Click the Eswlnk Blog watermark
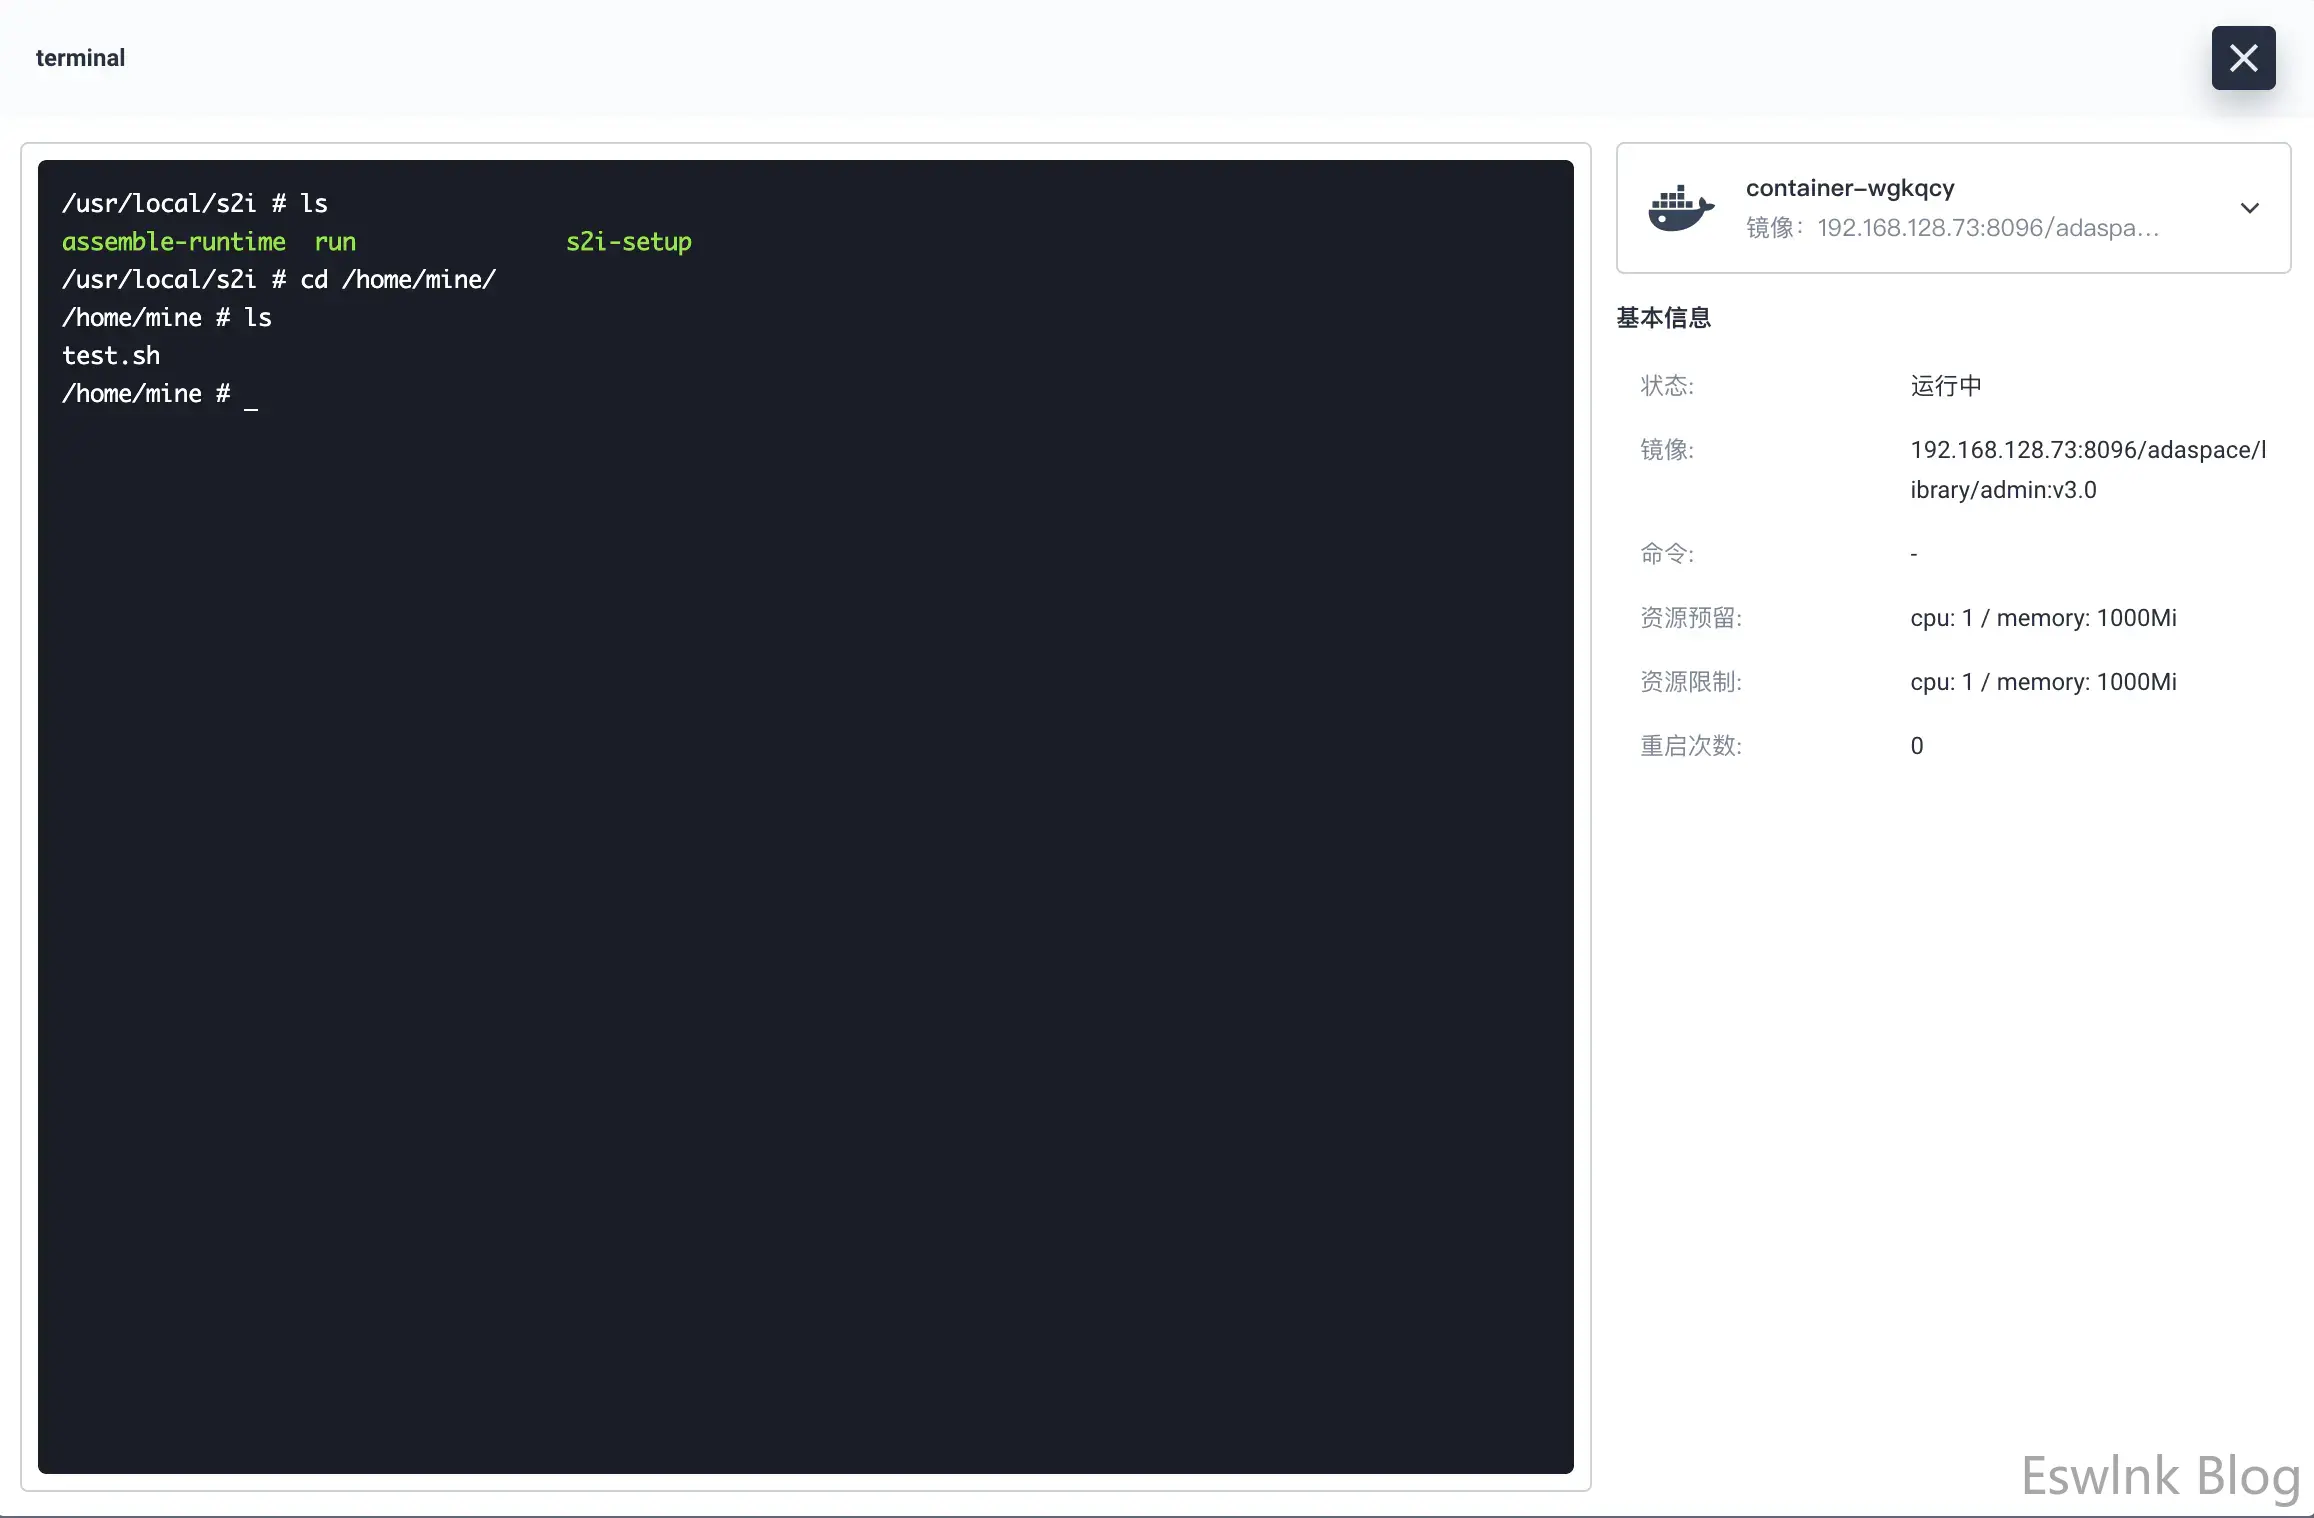The width and height of the screenshot is (2314, 1518). [2160, 1476]
